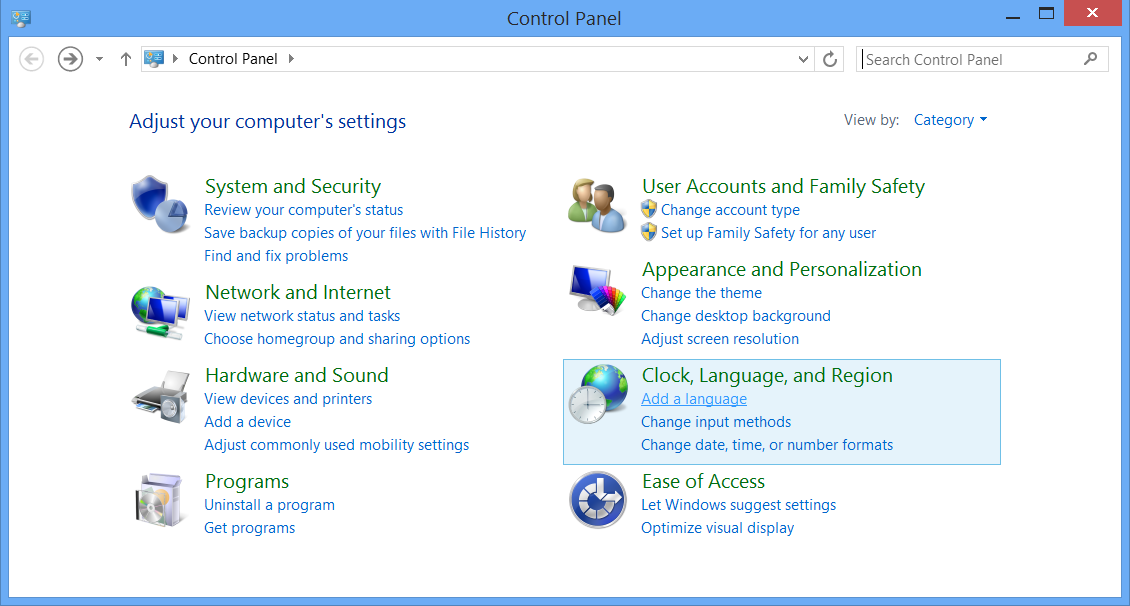Click Find and fix problems
Image resolution: width=1130 pixels, height=606 pixels.
[276, 257]
